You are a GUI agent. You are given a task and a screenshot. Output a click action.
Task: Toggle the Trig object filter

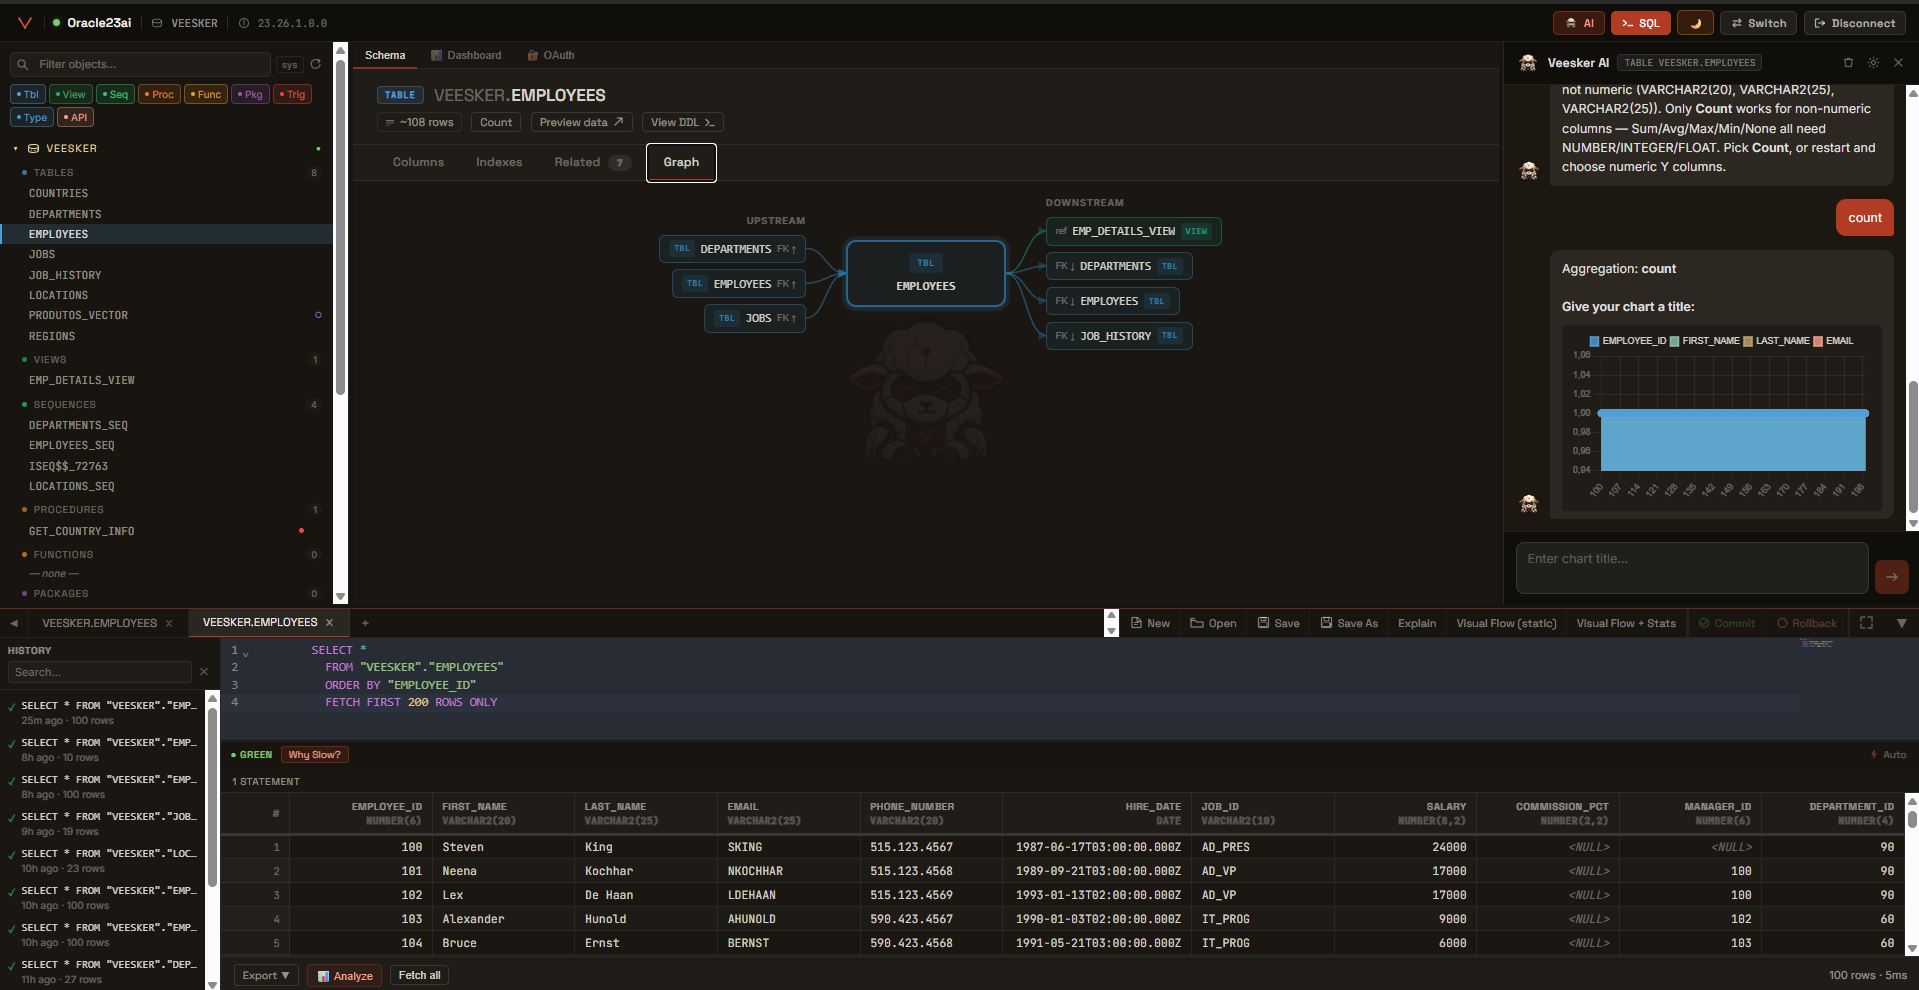pyautogui.click(x=293, y=94)
